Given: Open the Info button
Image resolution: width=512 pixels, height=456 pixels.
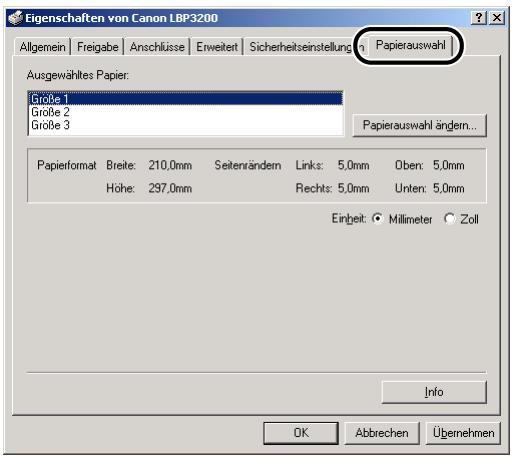Looking at the screenshot, I should point(434,392).
